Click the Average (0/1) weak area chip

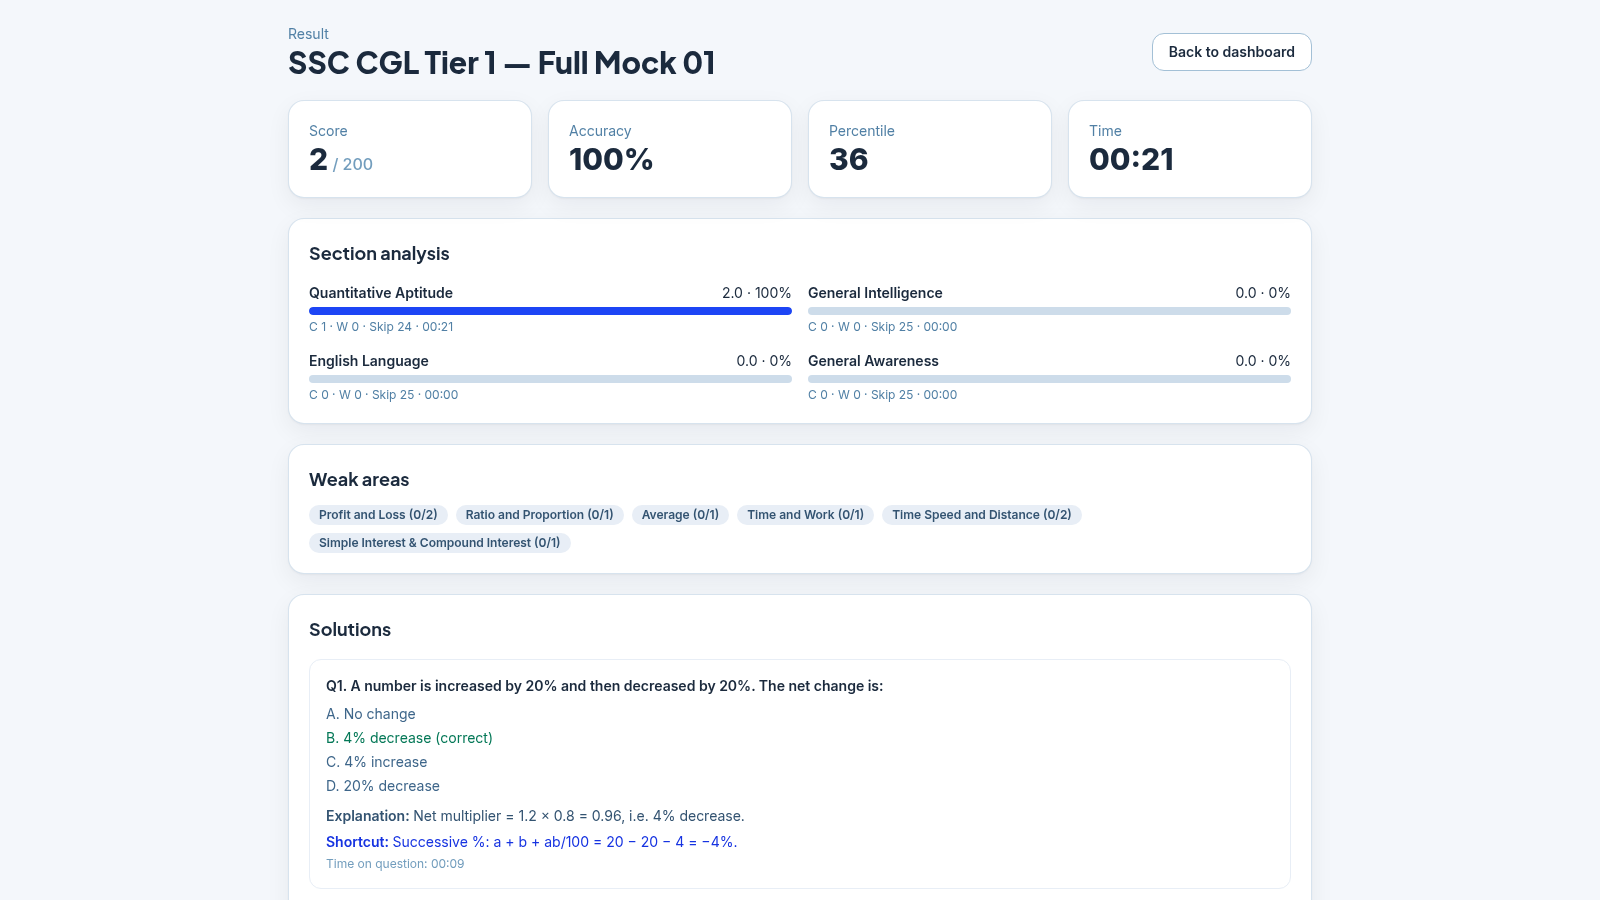click(x=680, y=515)
